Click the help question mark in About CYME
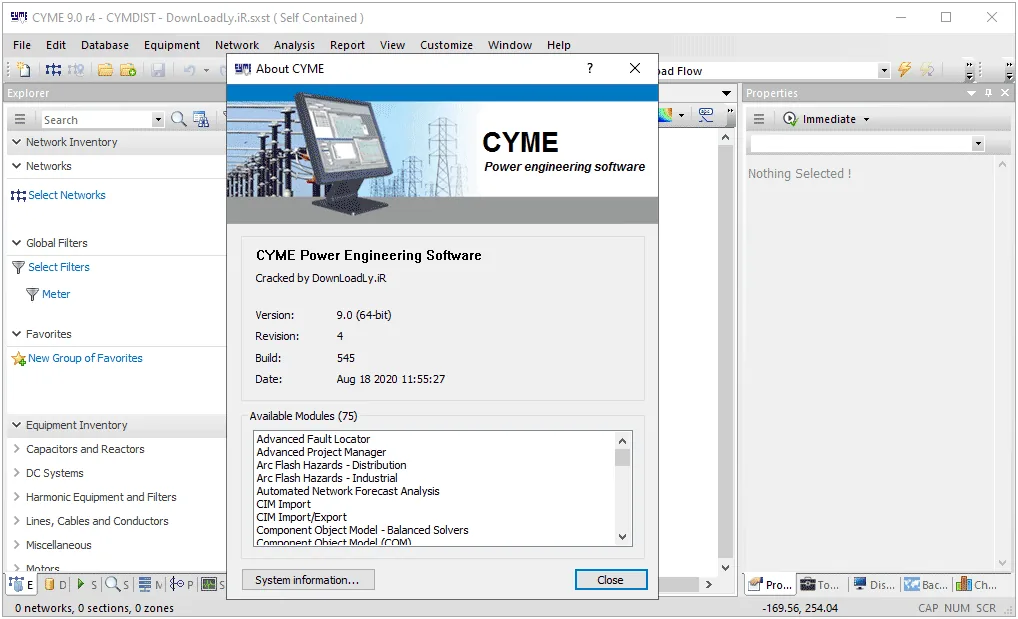Screen dimensions: 1018x619 click(x=590, y=68)
